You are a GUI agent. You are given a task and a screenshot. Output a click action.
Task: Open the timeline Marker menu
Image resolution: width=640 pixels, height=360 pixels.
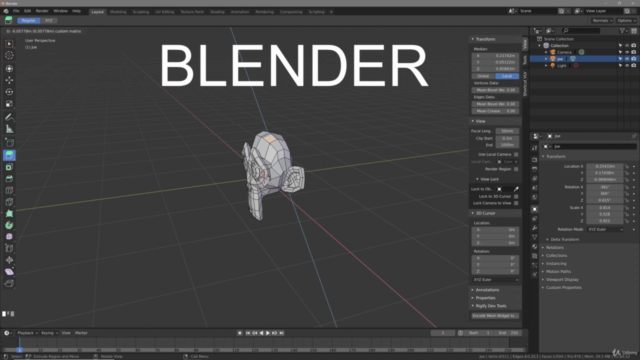pyautogui.click(x=81, y=333)
